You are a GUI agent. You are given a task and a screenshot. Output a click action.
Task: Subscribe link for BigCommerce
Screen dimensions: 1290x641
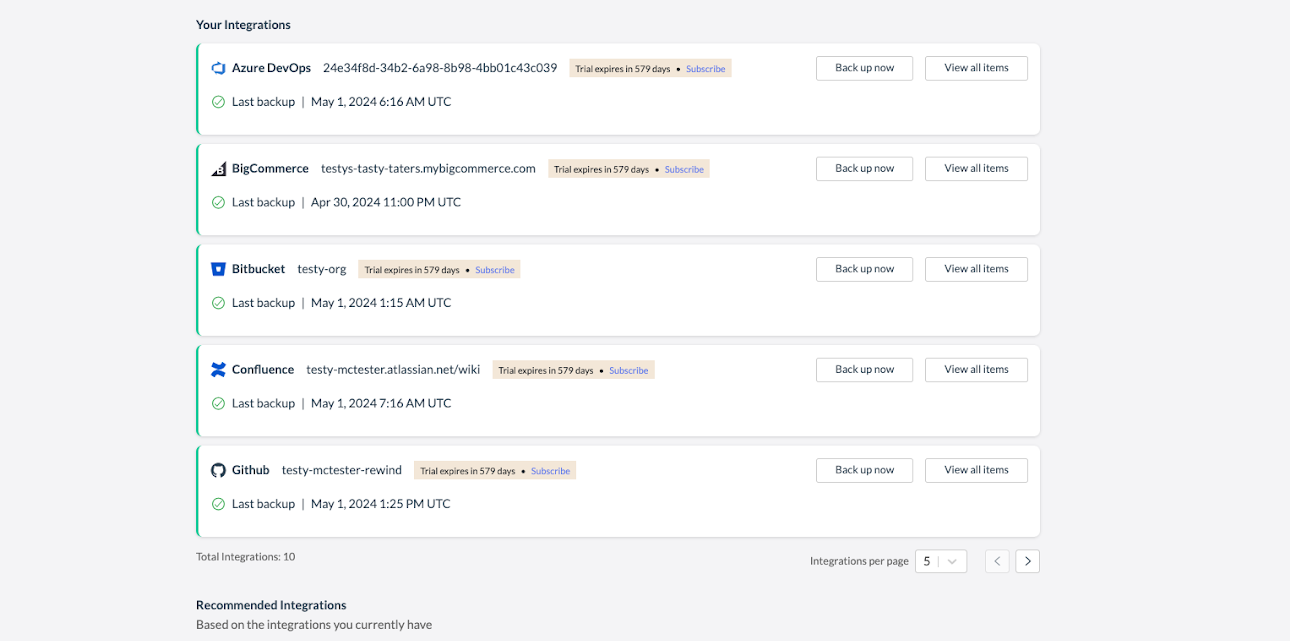tap(684, 169)
